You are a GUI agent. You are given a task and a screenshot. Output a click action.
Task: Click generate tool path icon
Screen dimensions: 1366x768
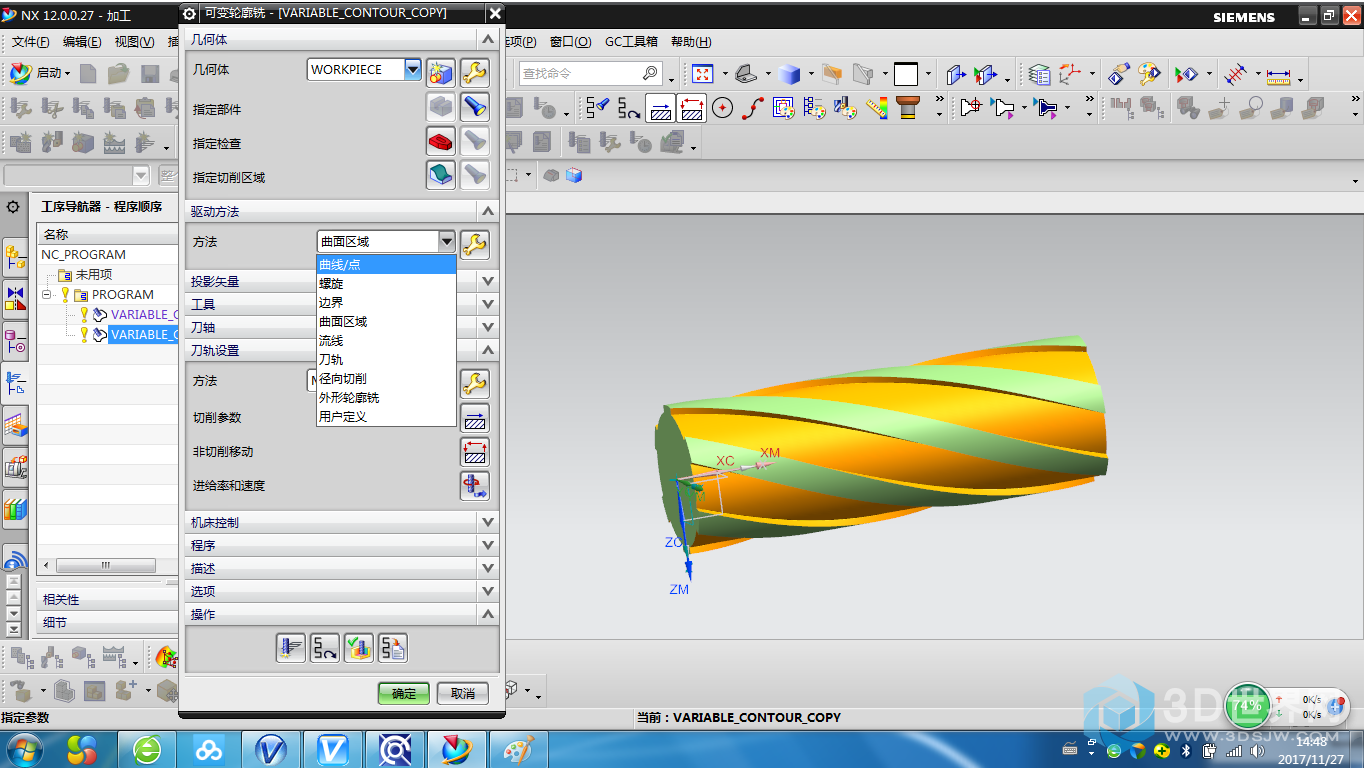click(291, 649)
